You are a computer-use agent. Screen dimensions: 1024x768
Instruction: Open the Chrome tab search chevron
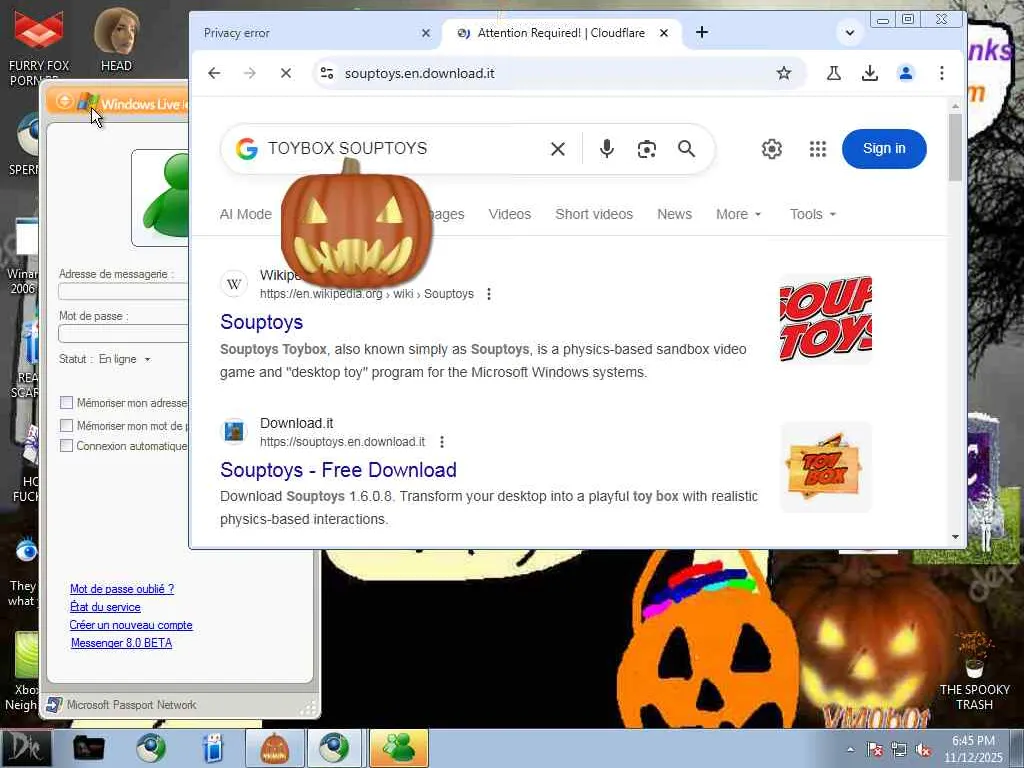point(850,33)
